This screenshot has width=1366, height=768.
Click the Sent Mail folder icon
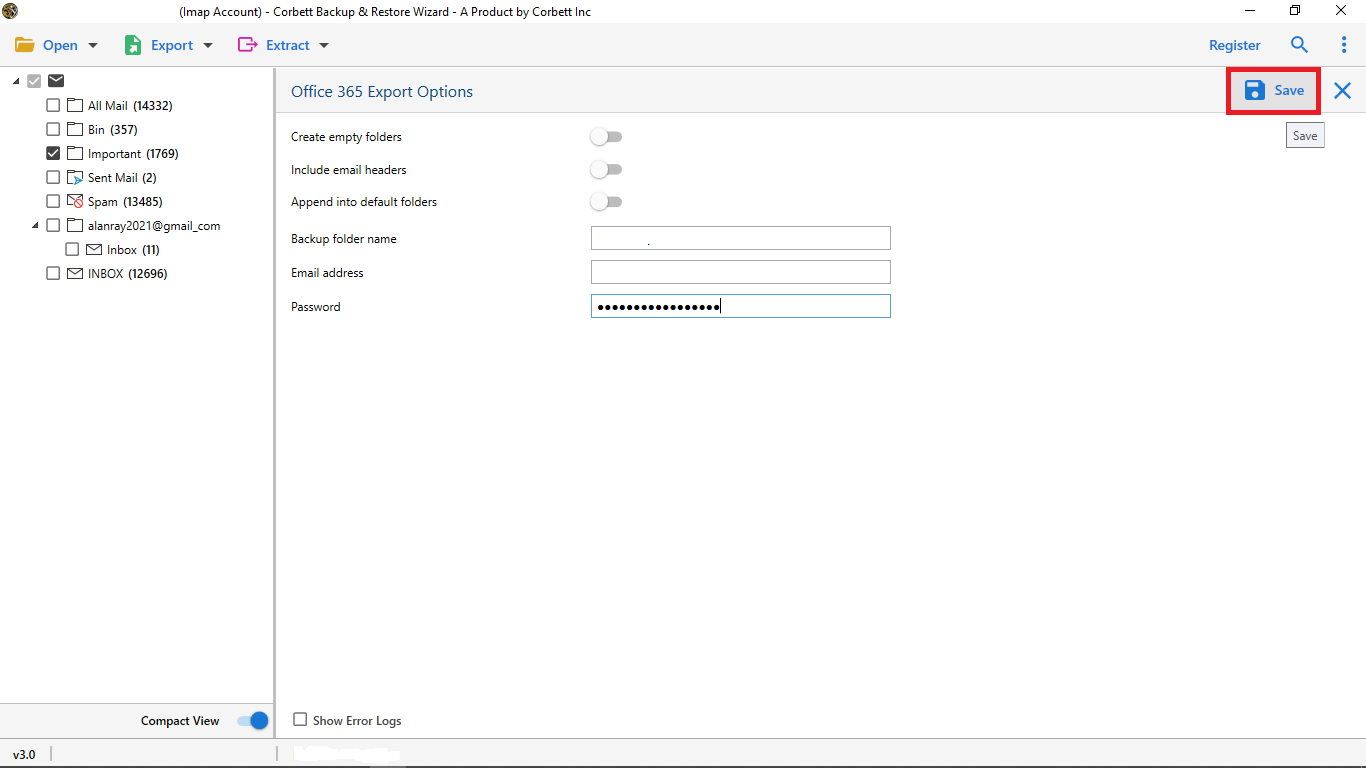(74, 177)
